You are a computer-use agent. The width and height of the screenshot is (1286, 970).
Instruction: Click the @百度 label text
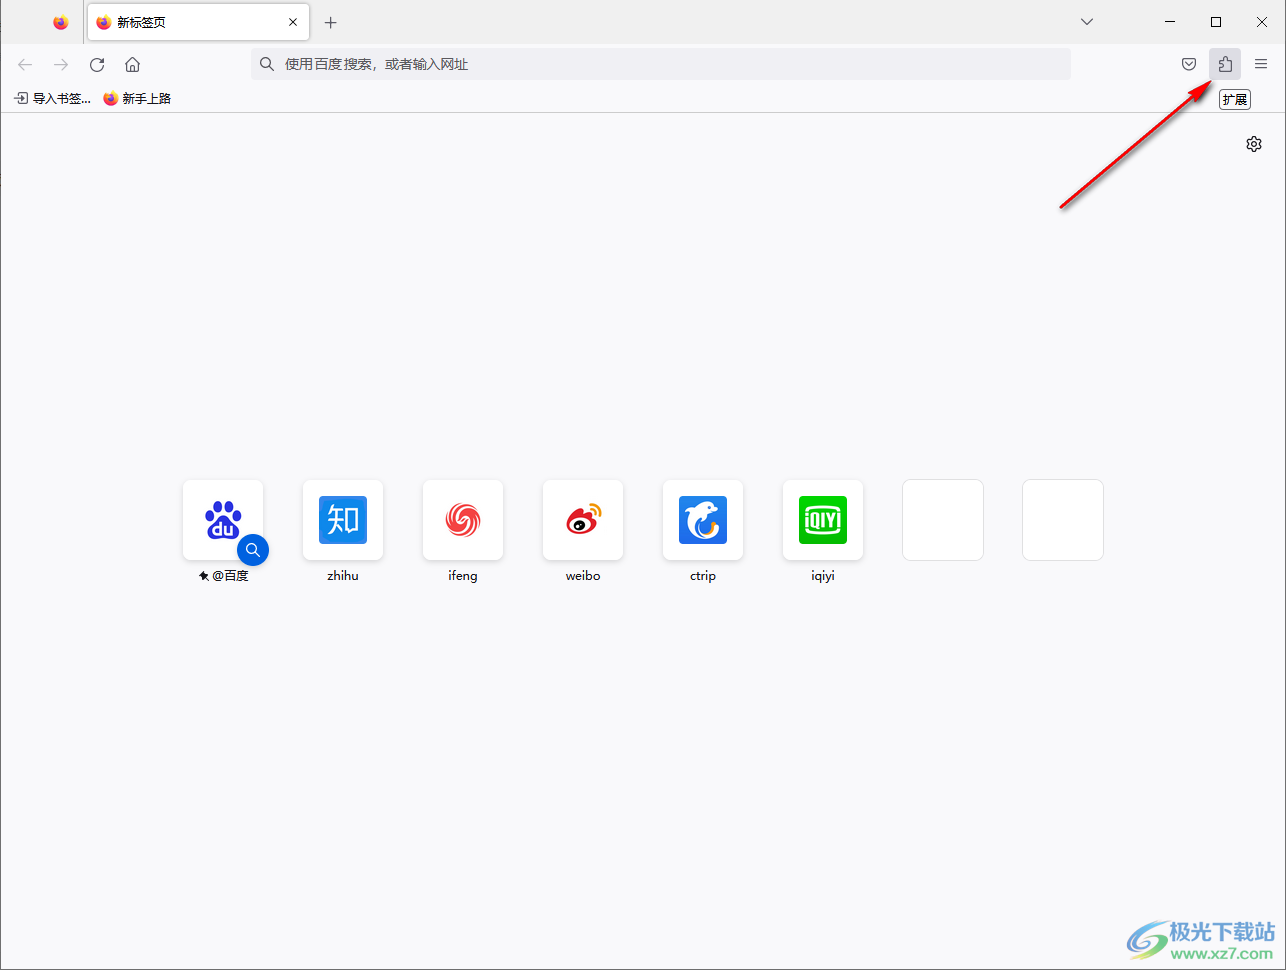pos(230,576)
